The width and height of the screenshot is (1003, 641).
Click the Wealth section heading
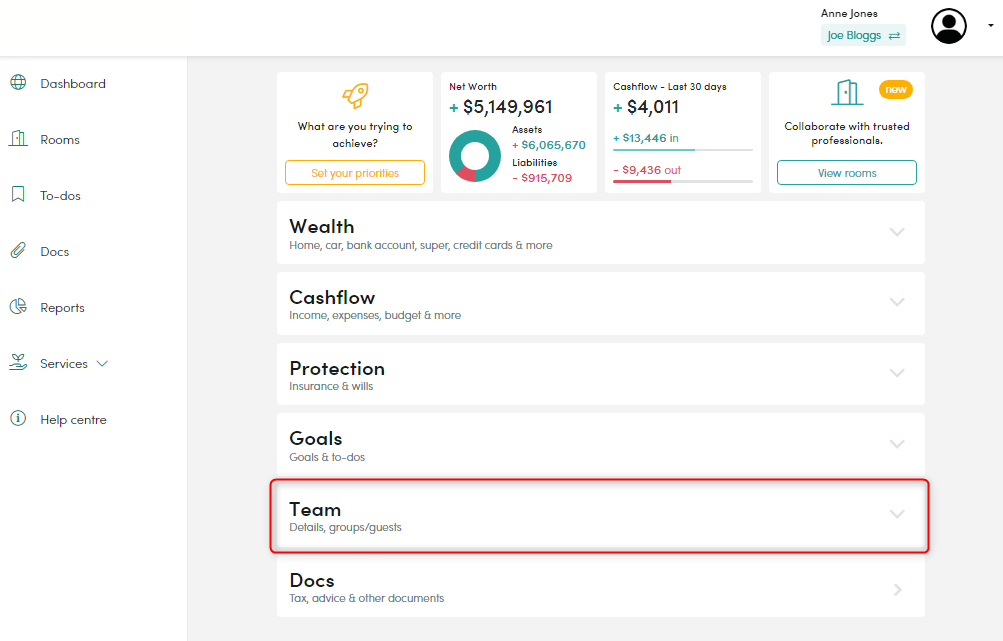point(322,226)
